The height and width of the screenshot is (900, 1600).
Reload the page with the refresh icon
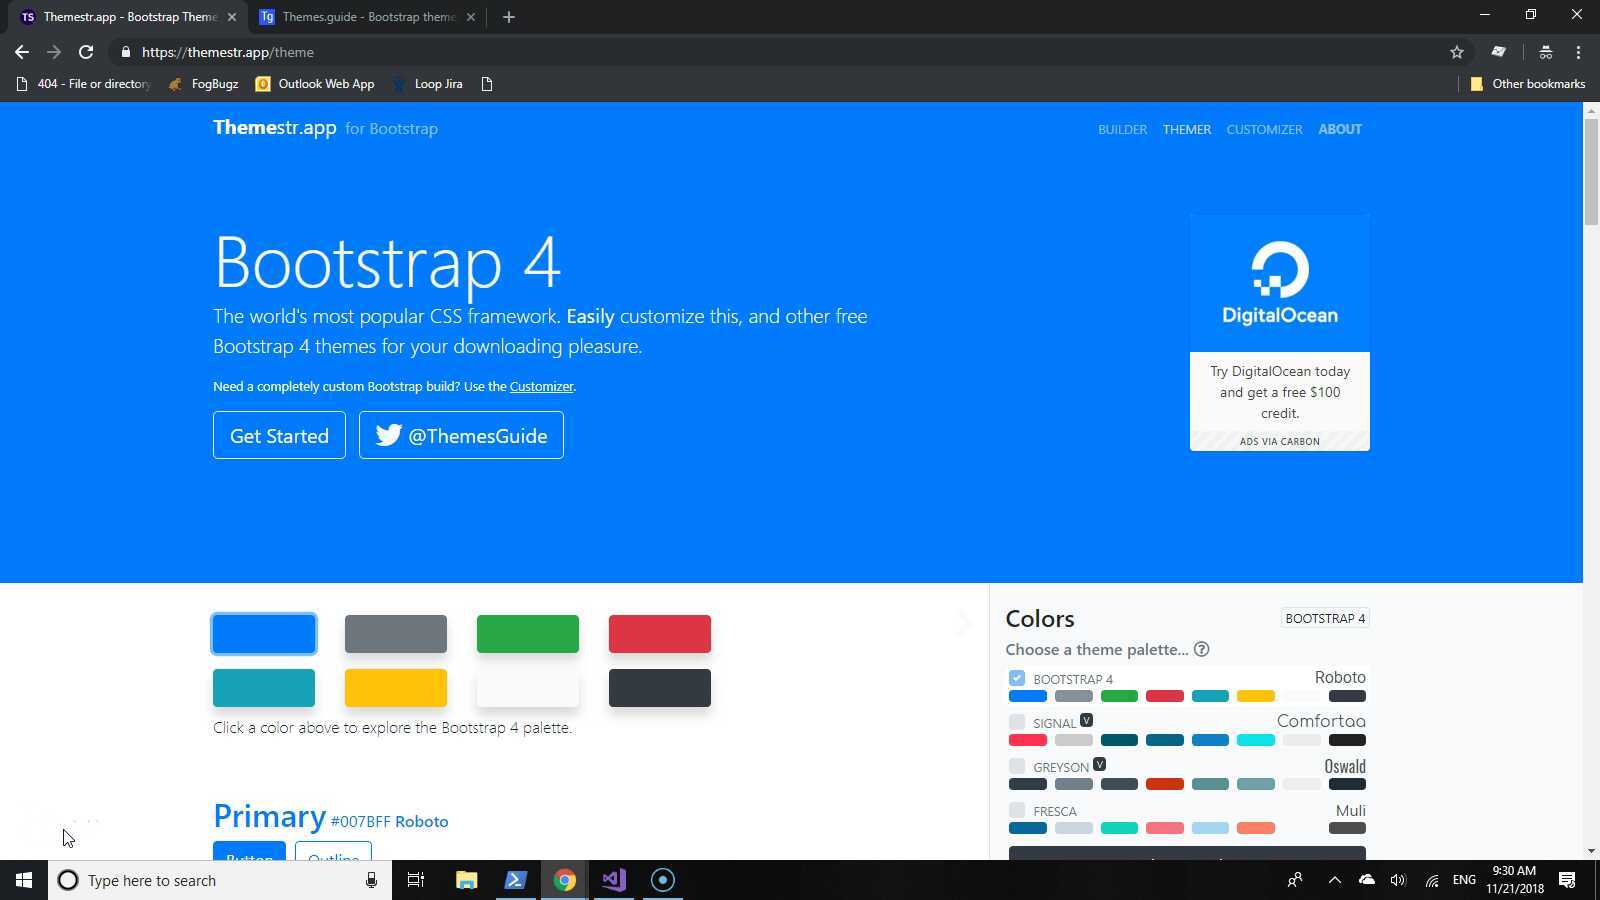[86, 52]
